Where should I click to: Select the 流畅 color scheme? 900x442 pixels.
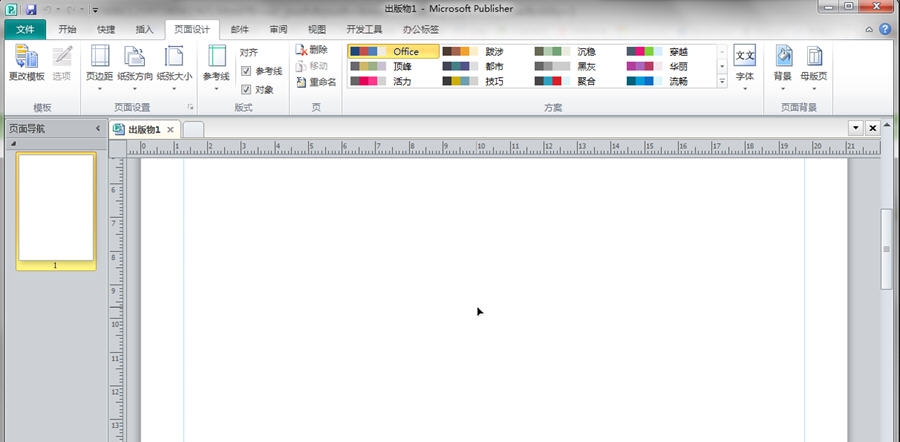pyautogui.click(x=669, y=82)
